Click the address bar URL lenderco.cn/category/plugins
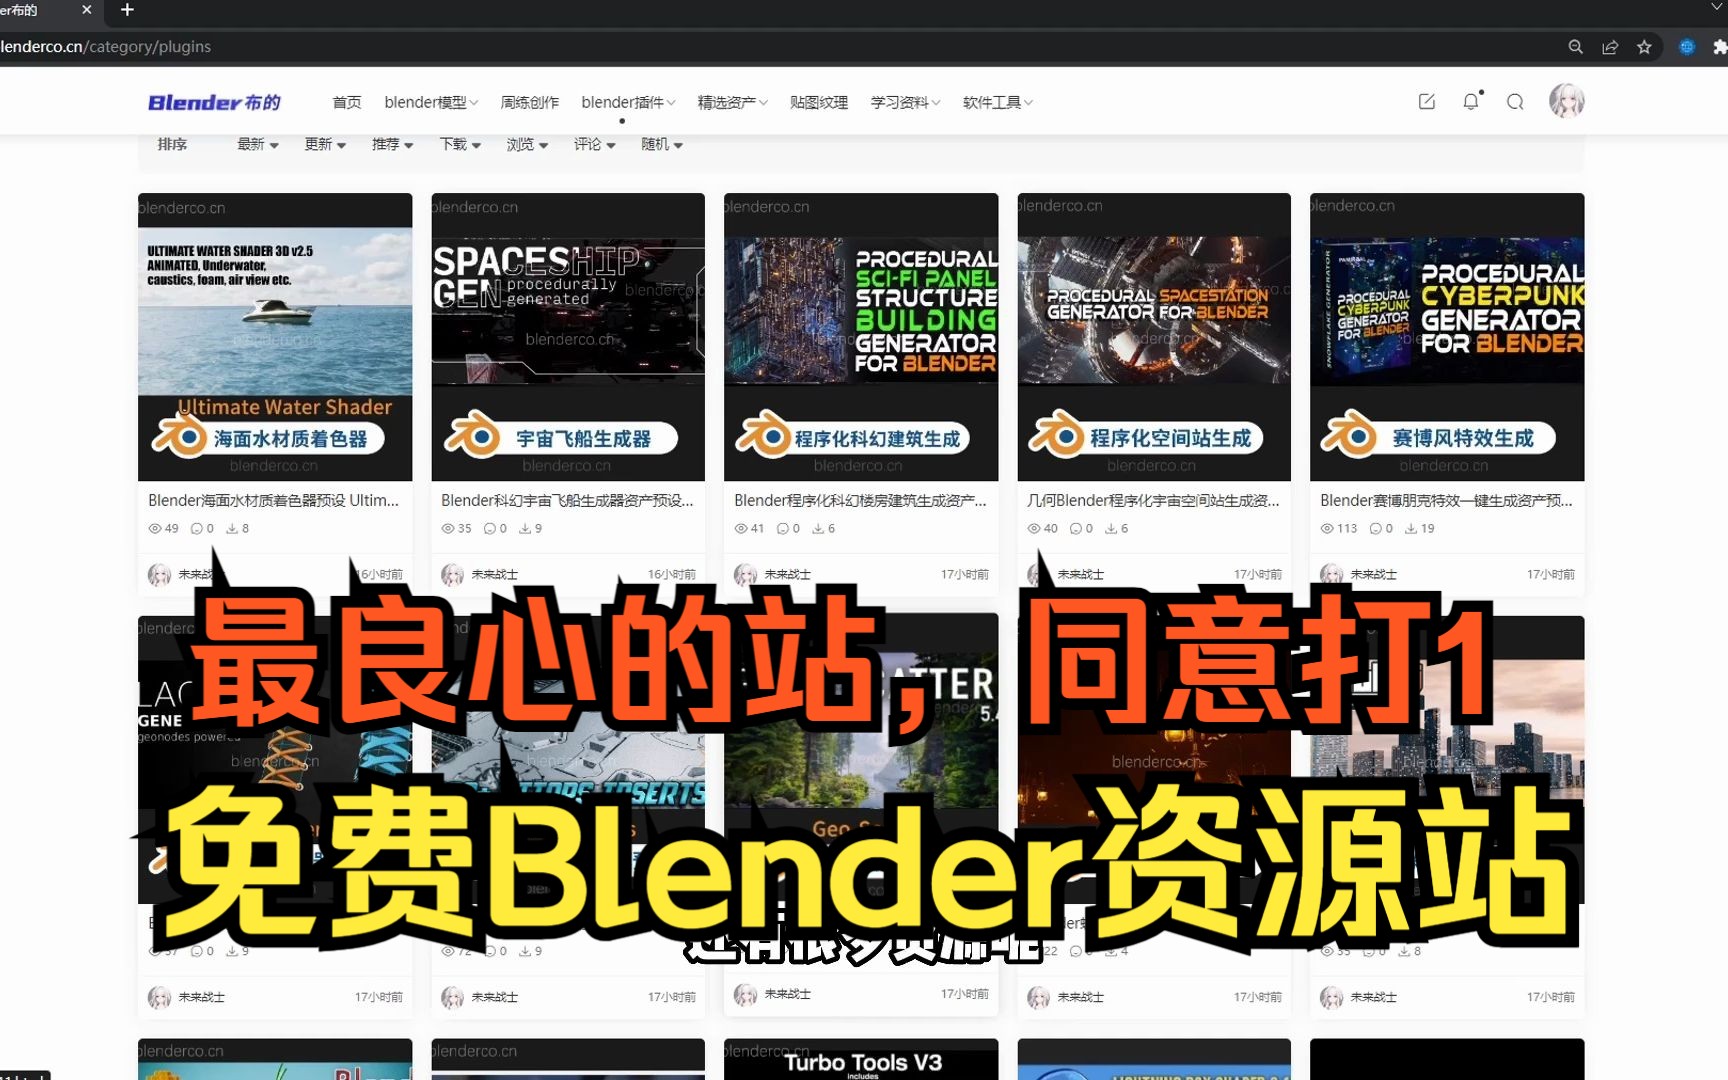This screenshot has width=1728, height=1080. 106,47
